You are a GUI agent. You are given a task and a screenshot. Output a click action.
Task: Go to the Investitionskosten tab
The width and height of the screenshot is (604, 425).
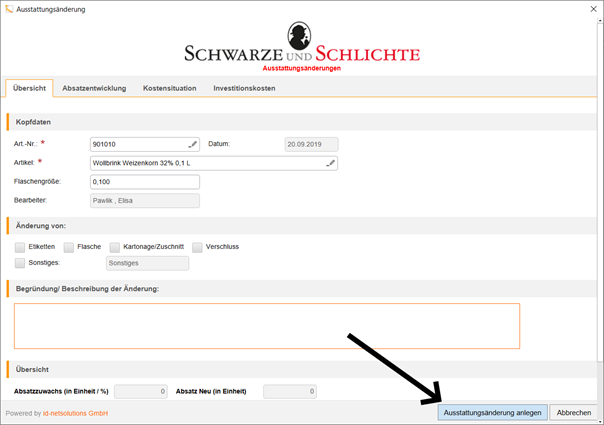coord(244,88)
